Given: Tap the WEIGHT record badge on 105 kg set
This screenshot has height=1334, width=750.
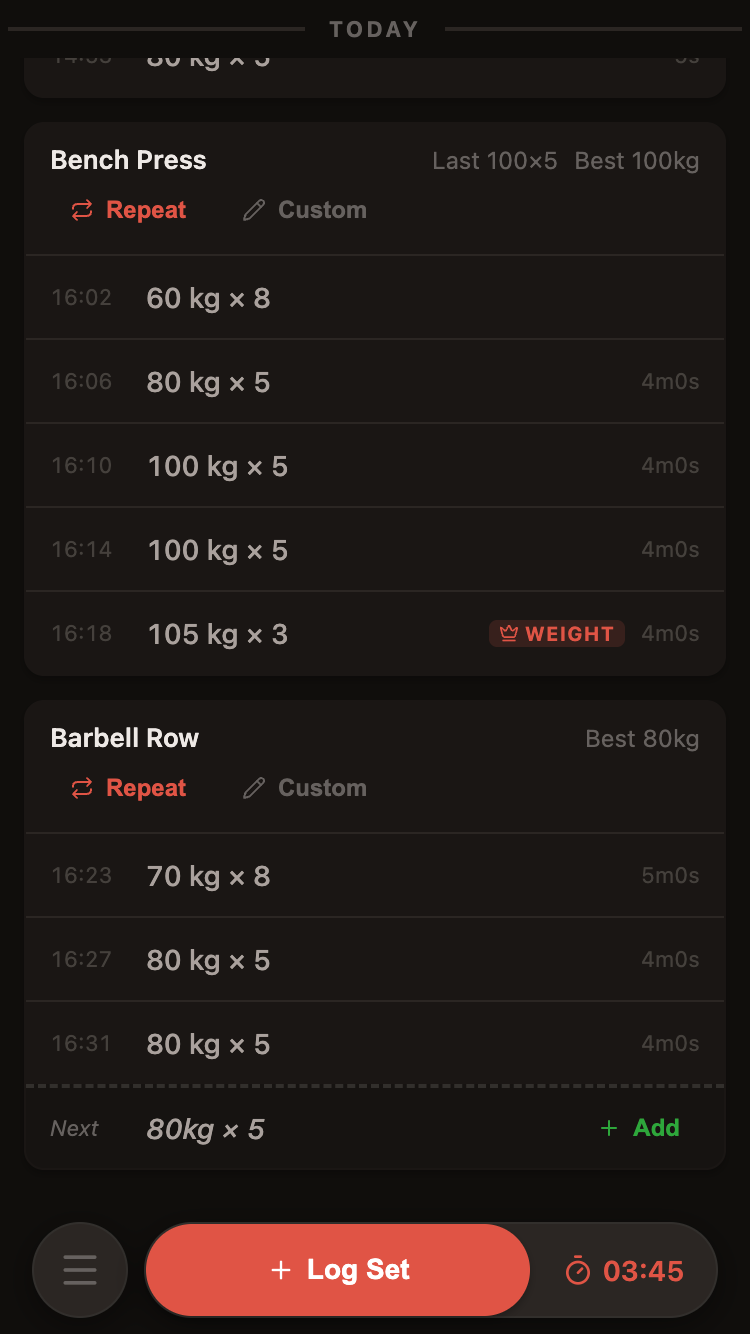Looking at the screenshot, I should pyautogui.click(x=557, y=633).
